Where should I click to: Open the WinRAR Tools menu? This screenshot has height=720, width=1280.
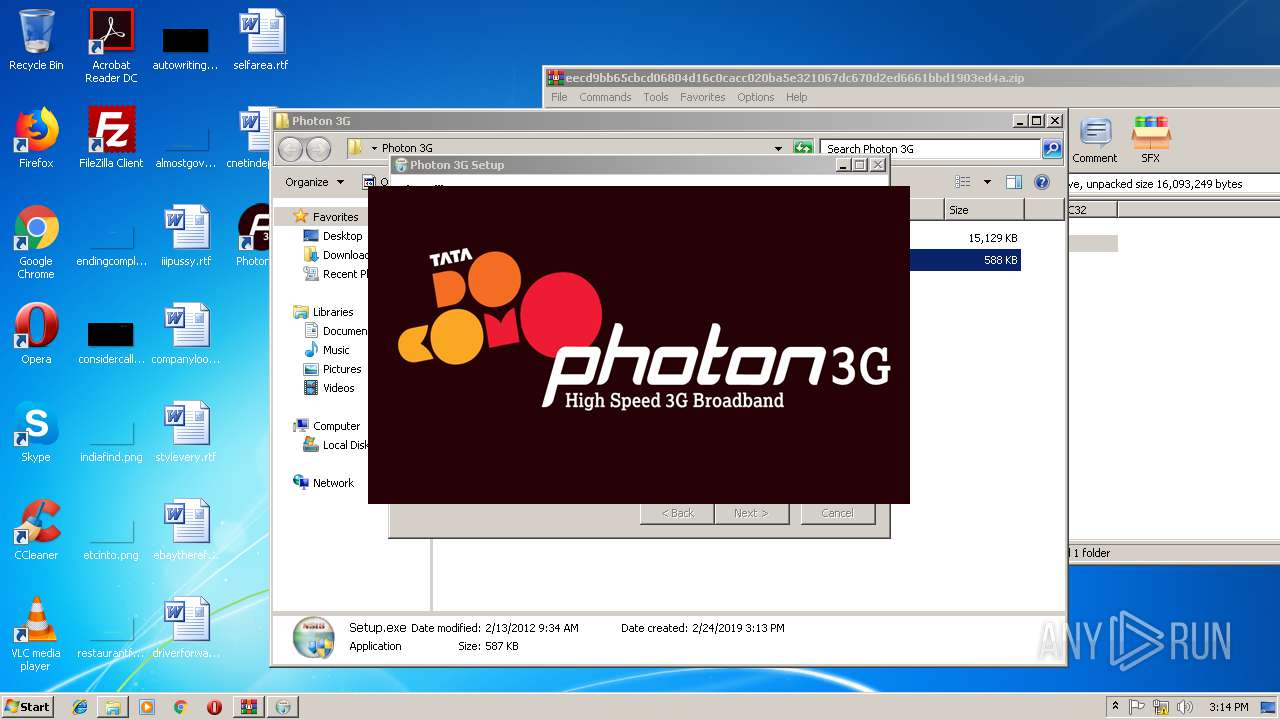pos(656,97)
